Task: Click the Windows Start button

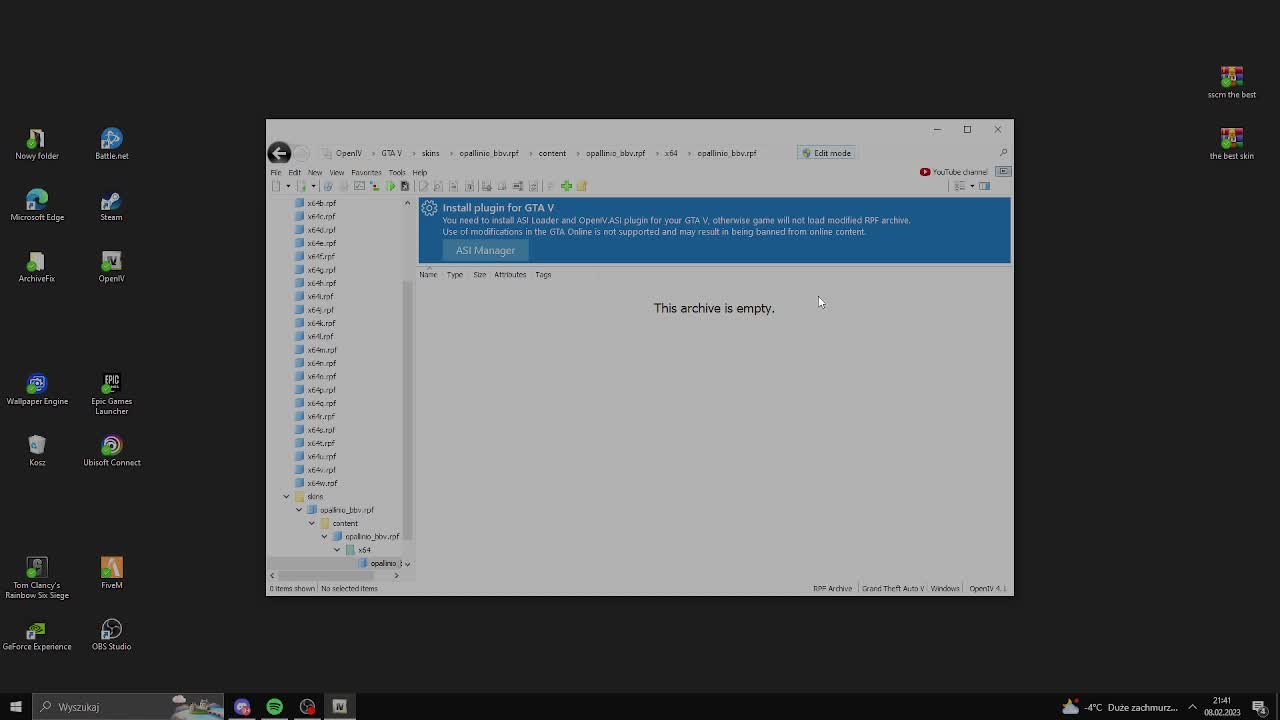Action: pos(14,707)
